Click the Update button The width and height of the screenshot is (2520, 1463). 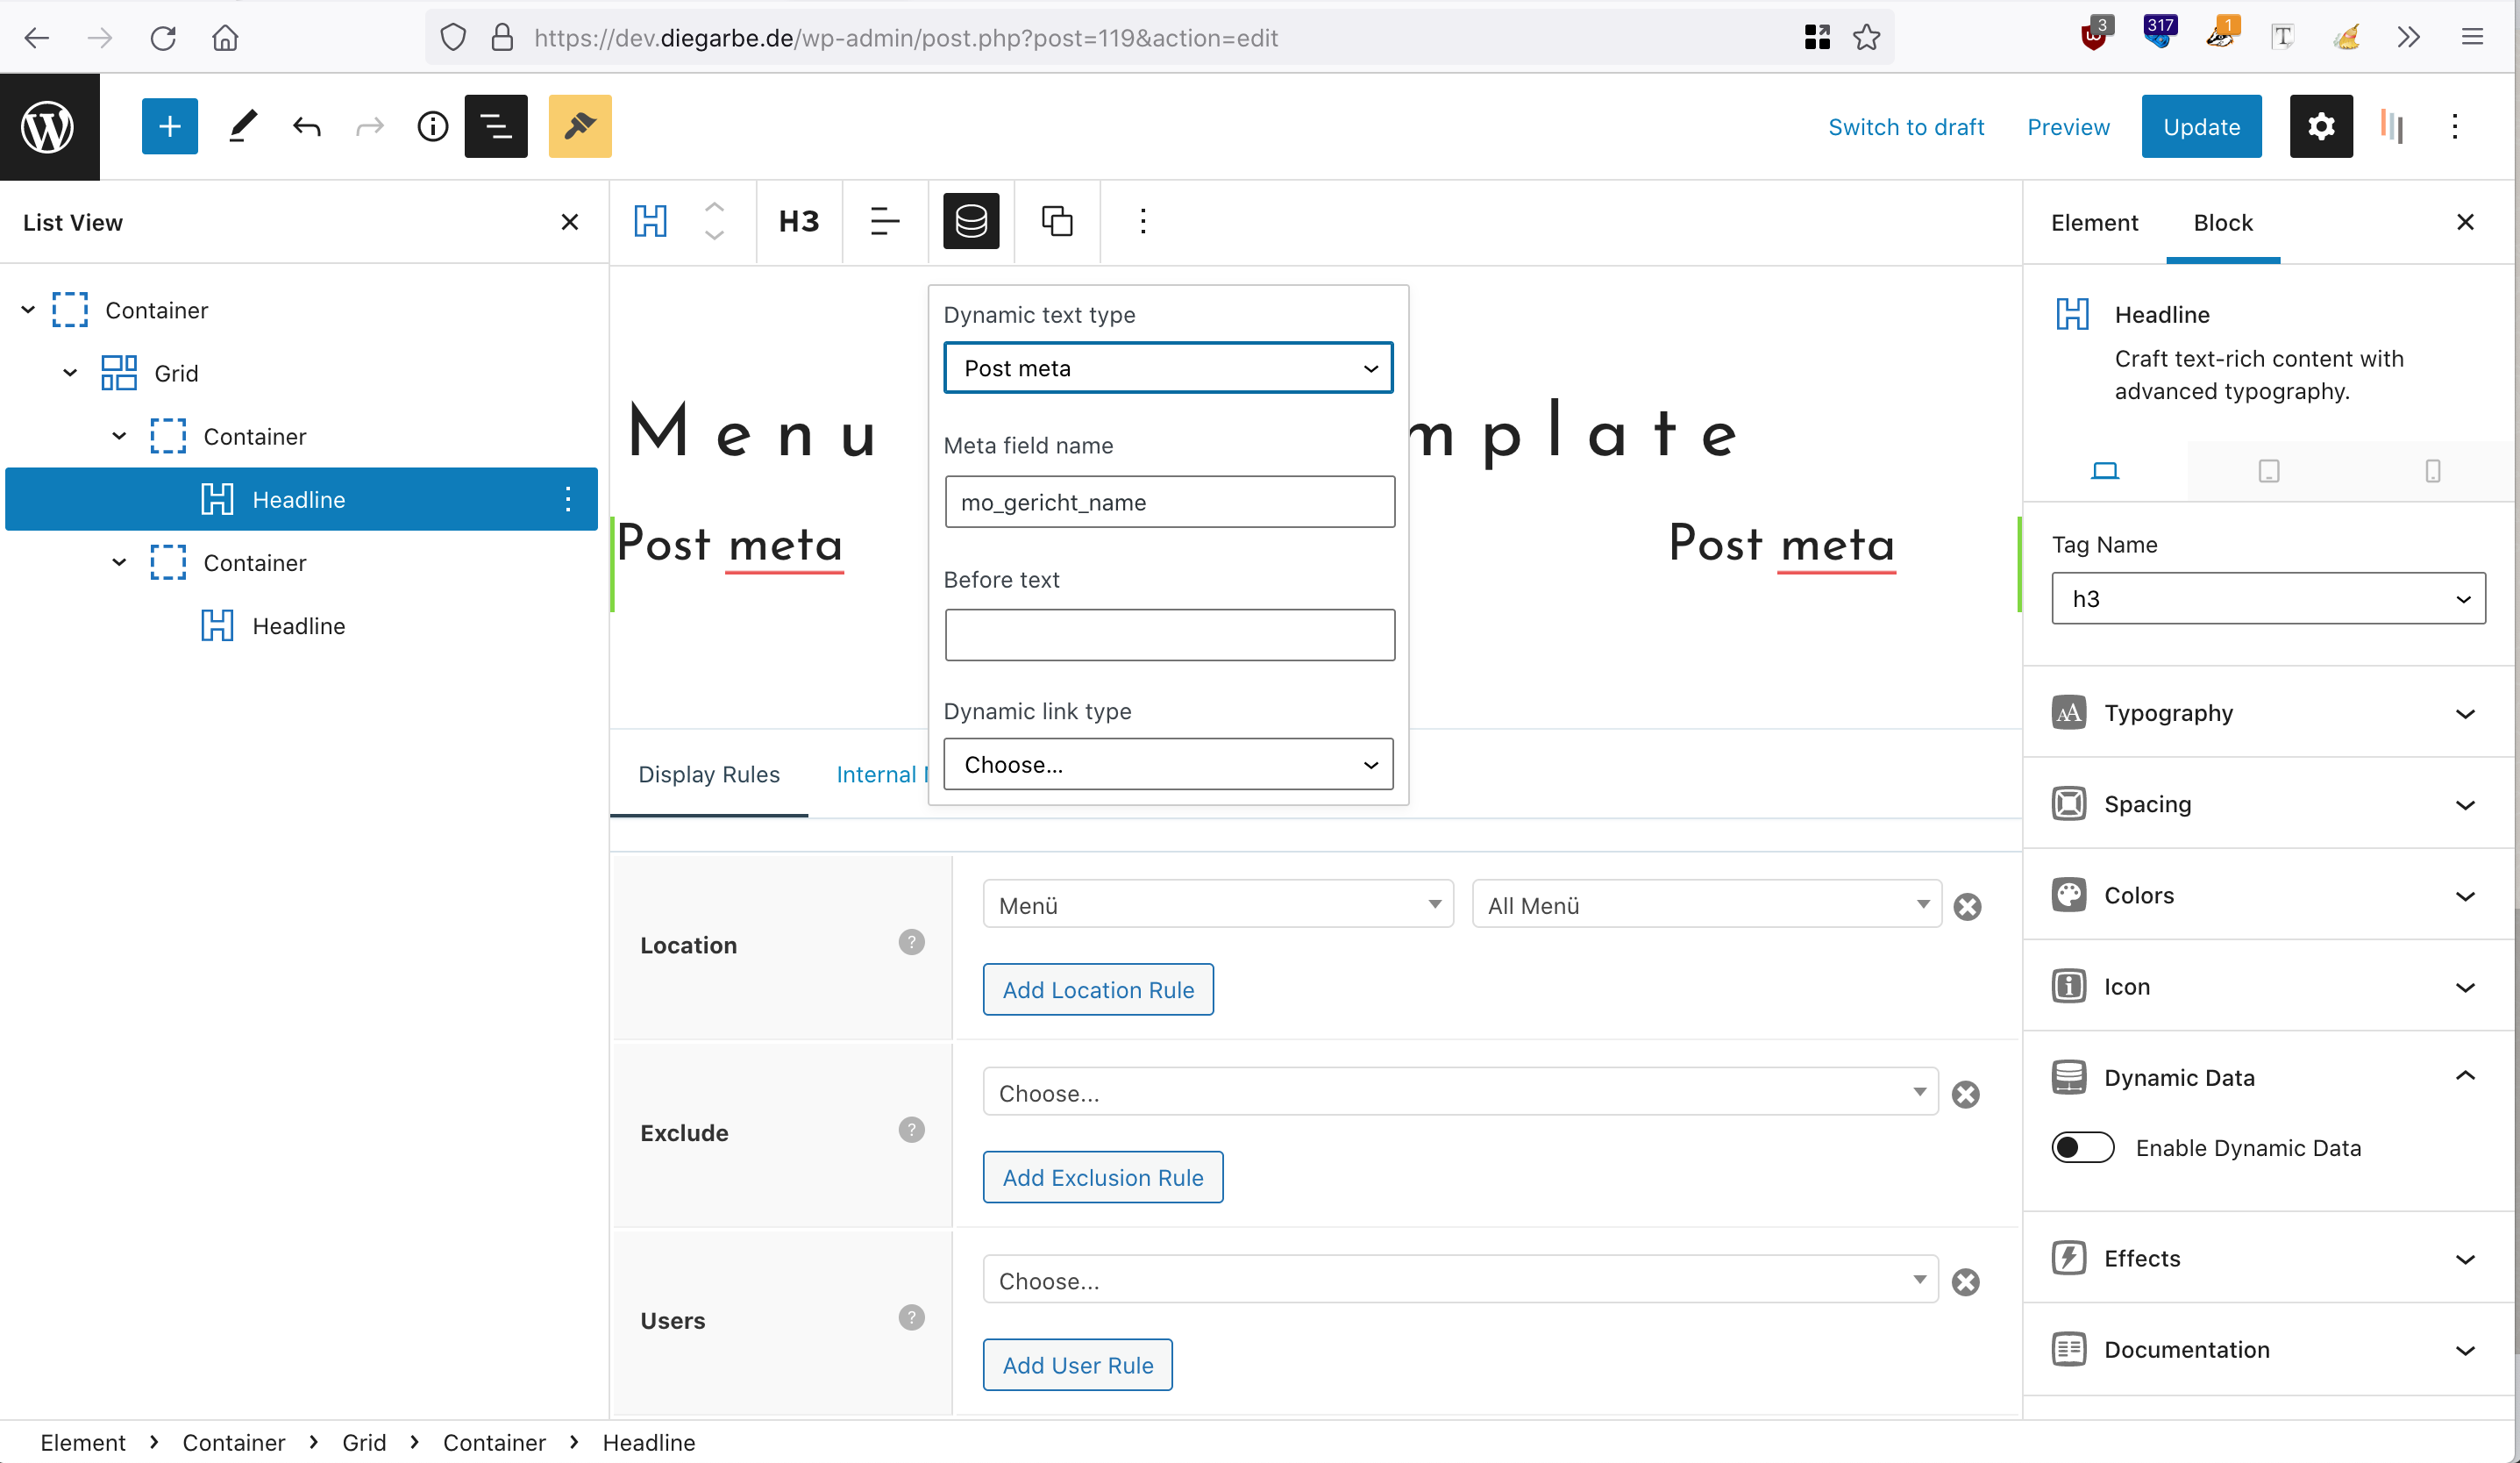(2201, 127)
